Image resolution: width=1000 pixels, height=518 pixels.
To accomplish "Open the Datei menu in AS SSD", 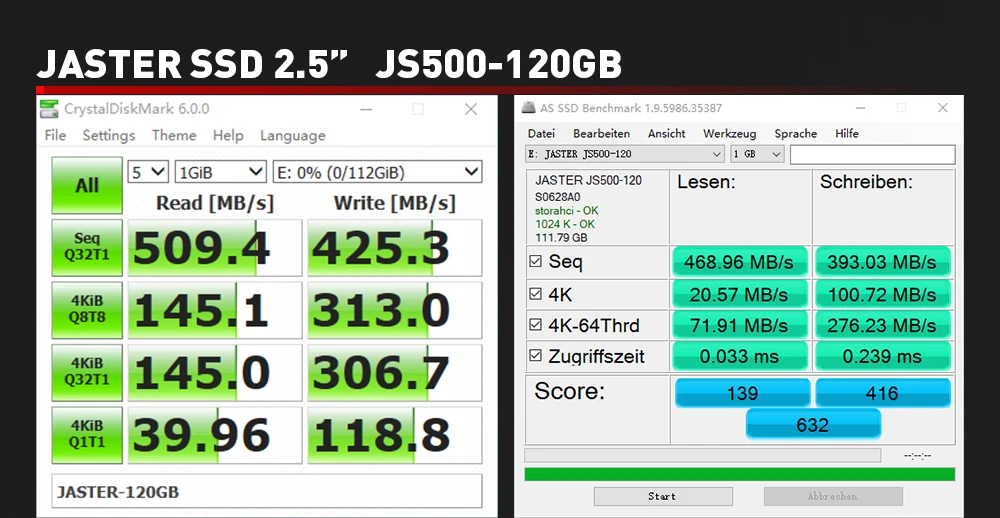I will [x=541, y=133].
